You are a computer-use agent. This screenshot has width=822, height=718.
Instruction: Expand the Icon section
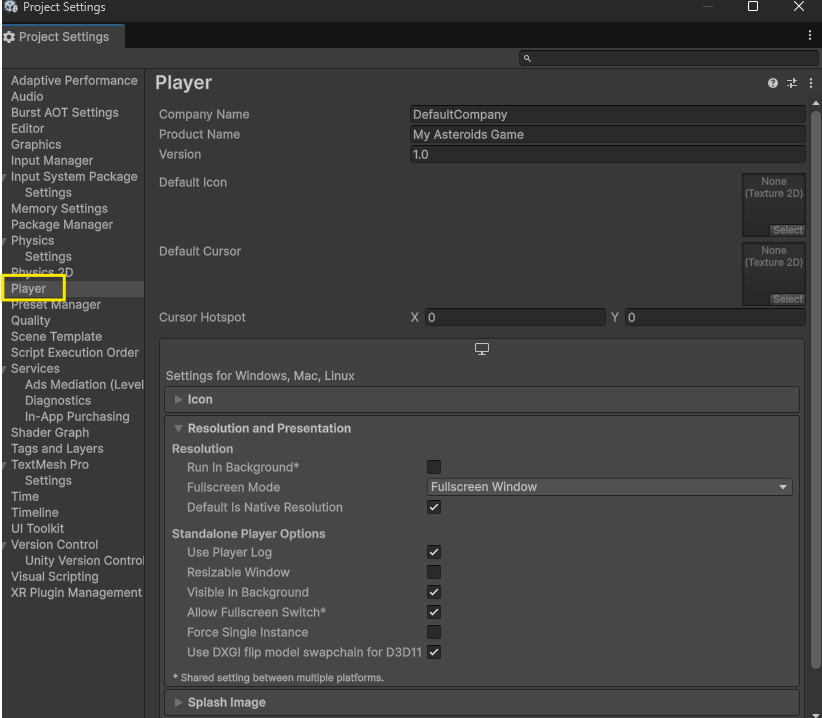pos(178,399)
